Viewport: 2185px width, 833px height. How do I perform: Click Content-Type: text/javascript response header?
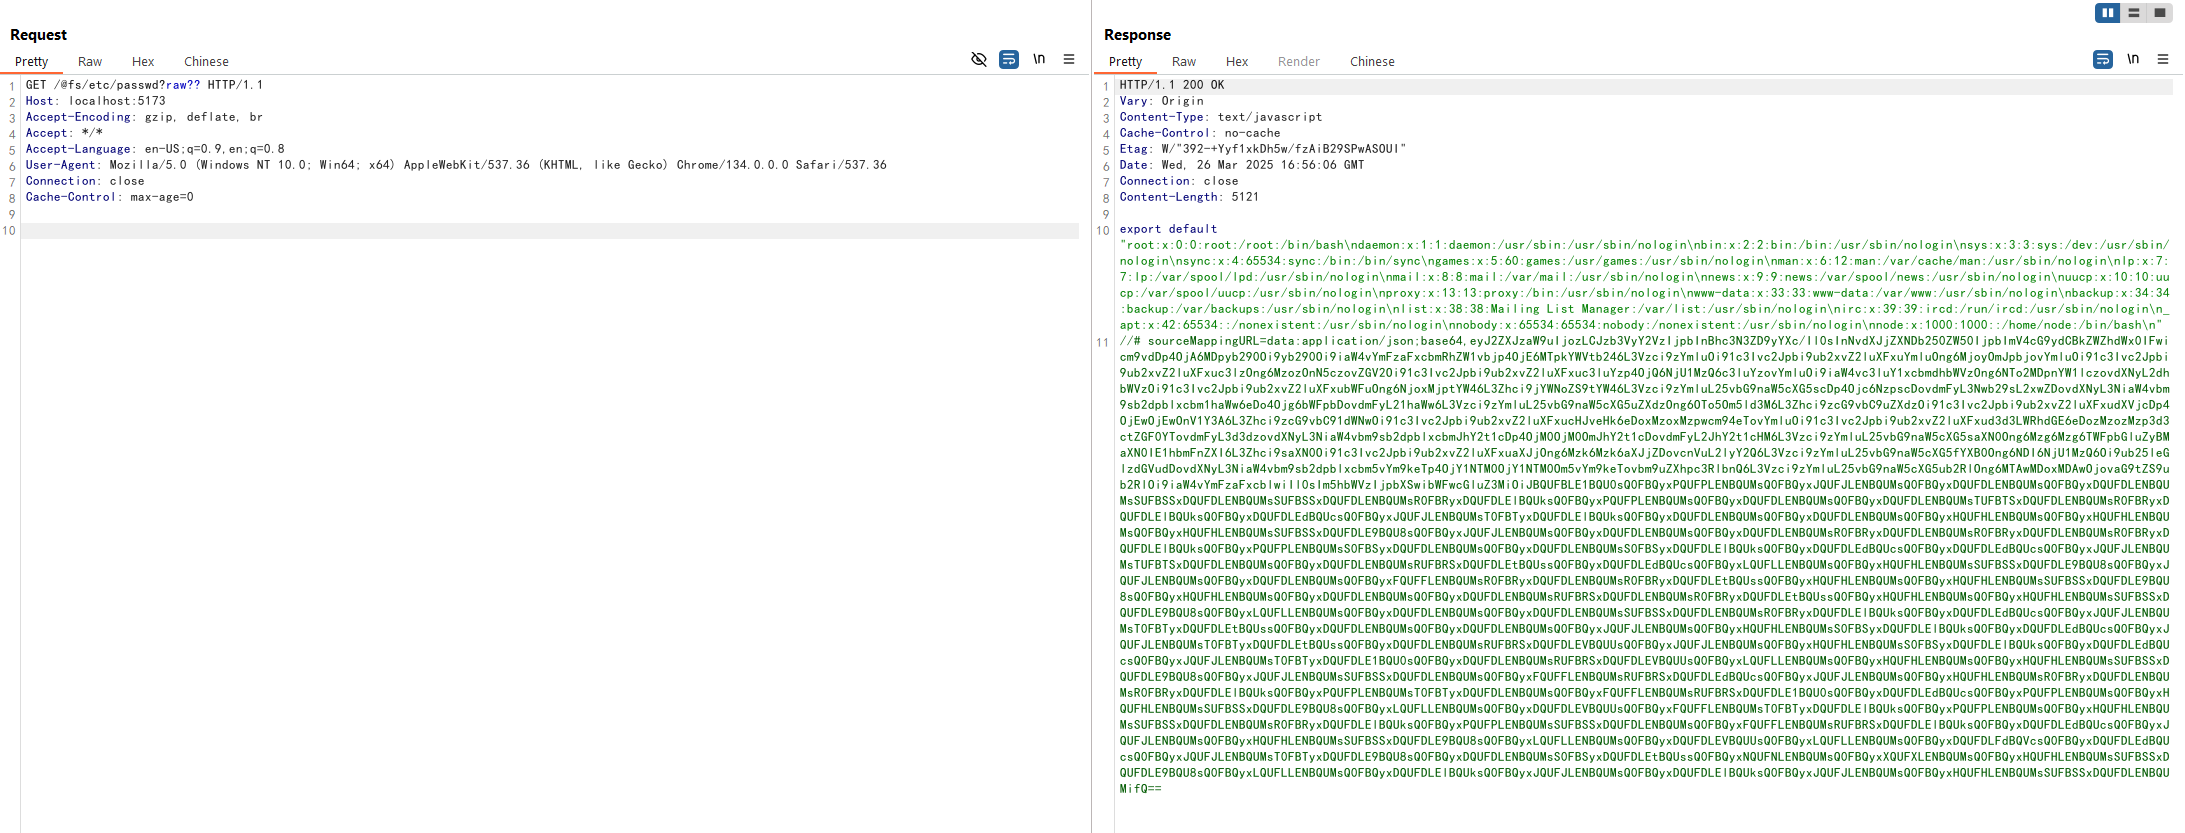click(1221, 117)
